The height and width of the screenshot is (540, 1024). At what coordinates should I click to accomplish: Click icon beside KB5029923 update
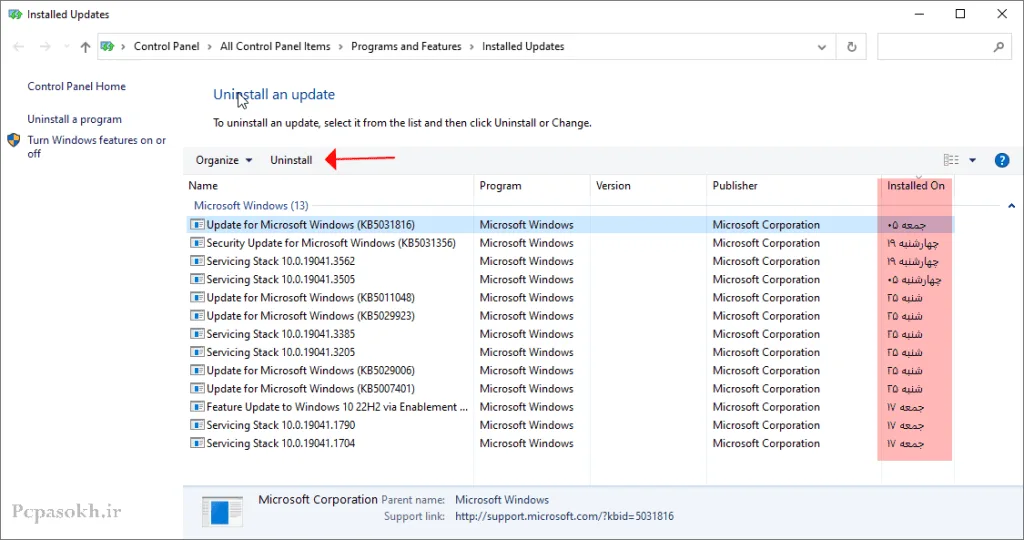[x=197, y=316]
